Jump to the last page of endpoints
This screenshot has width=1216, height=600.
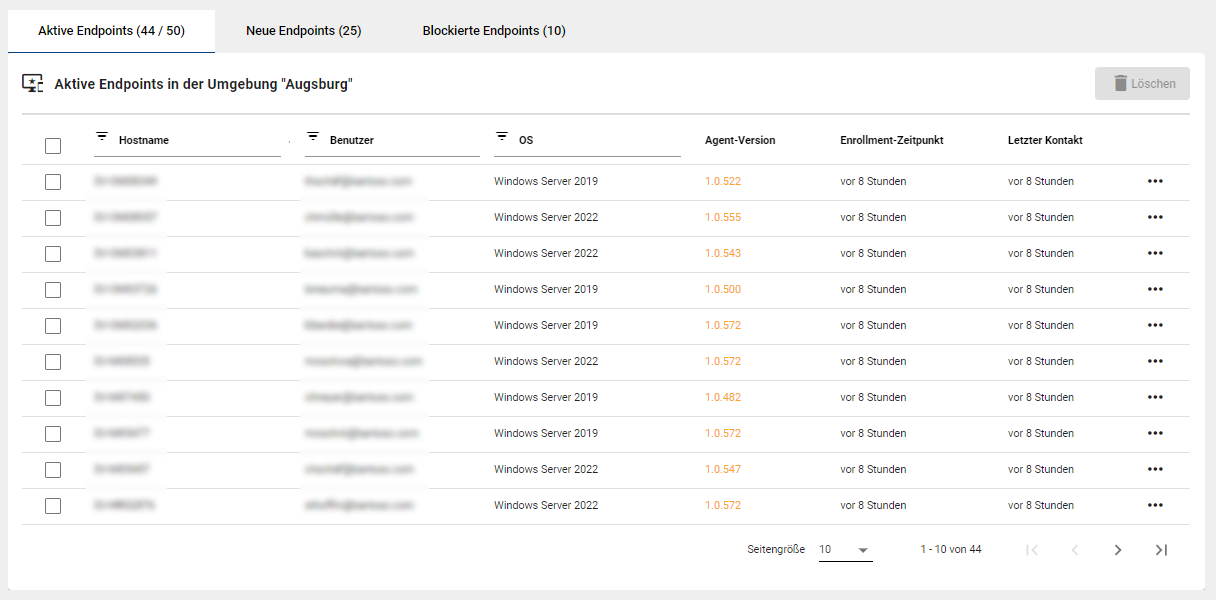(x=1161, y=550)
